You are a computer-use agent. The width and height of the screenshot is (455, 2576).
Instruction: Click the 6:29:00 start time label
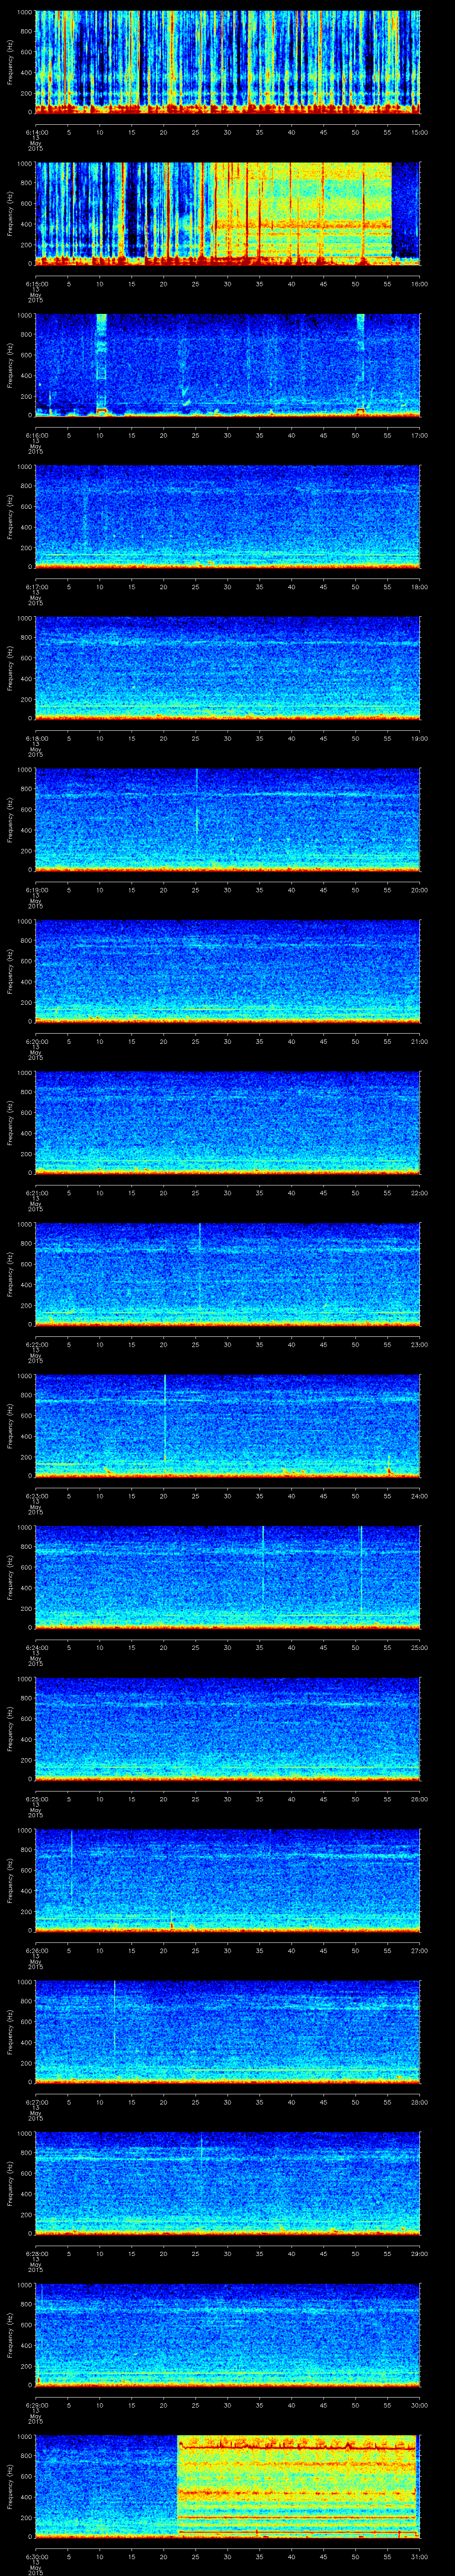click(36, 2404)
